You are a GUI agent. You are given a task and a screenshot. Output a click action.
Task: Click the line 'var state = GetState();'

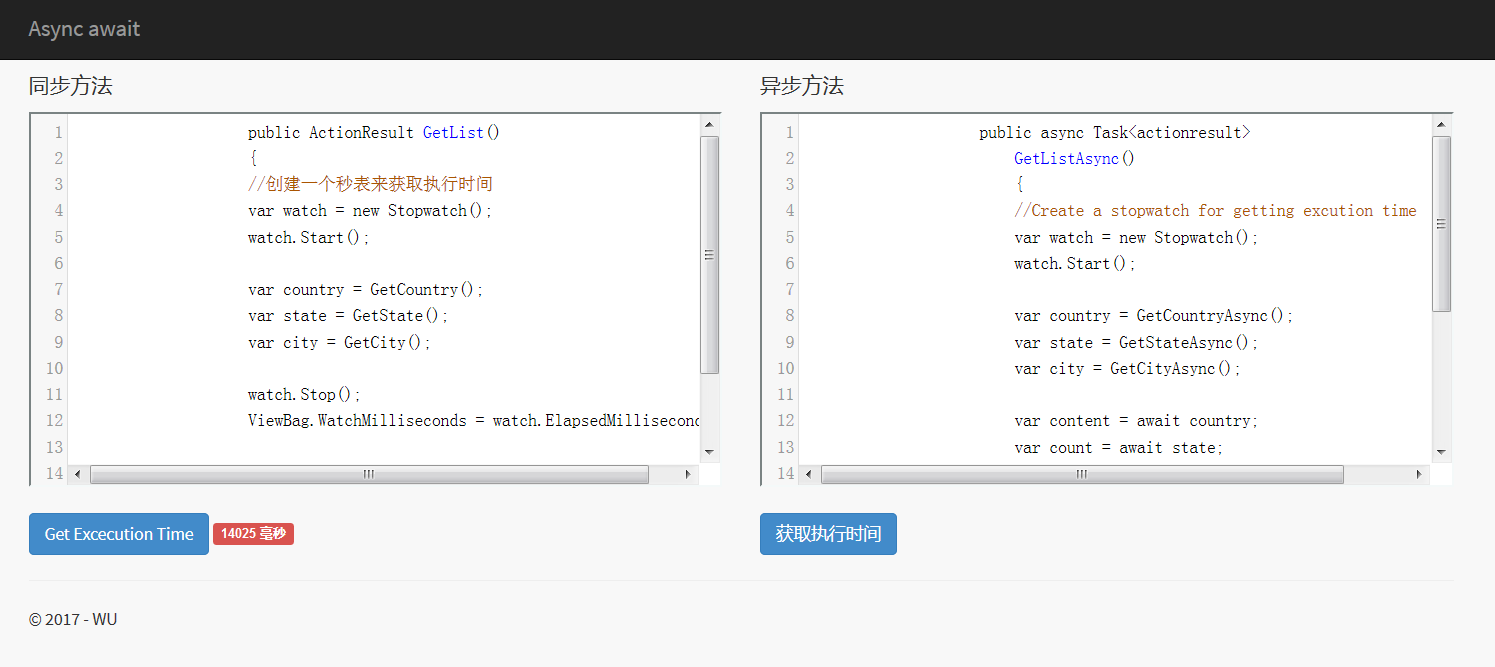click(x=348, y=316)
